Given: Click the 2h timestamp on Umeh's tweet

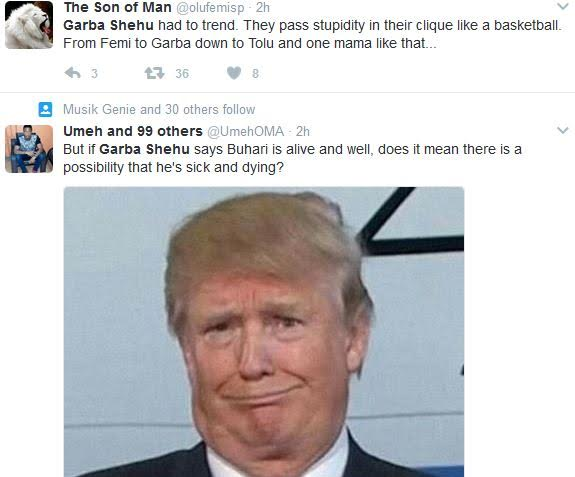Looking at the screenshot, I should coord(303,131).
